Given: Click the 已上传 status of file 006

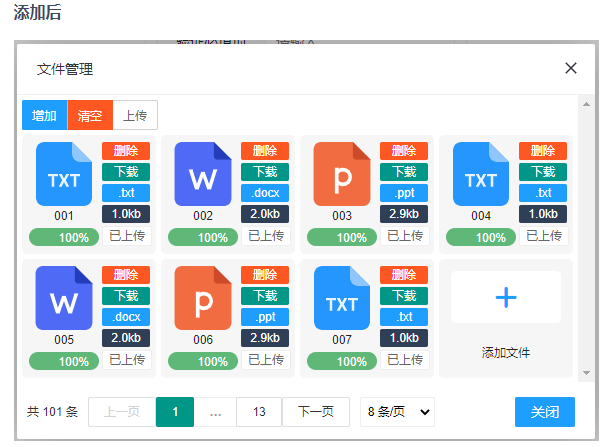Looking at the screenshot, I should (x=266, y=360).
